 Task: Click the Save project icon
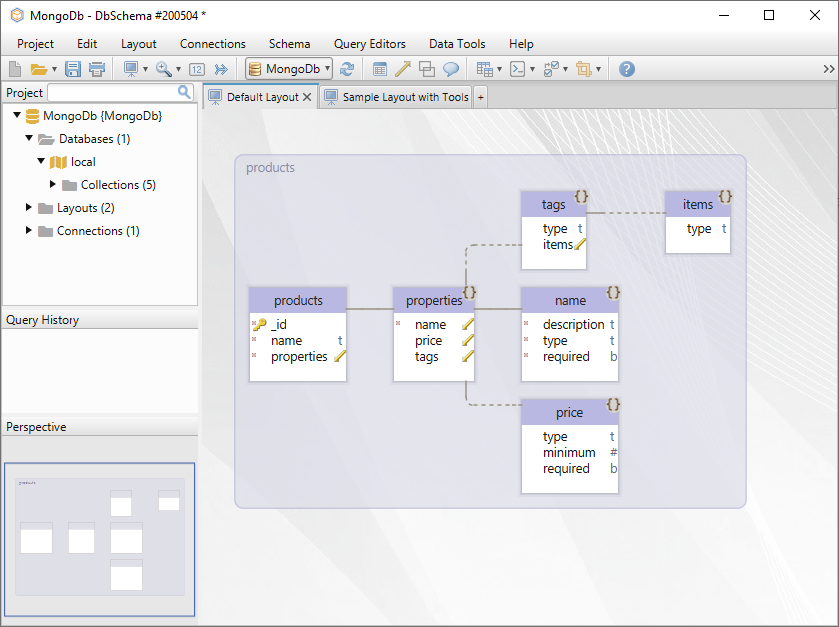click(x=72, y=68)
